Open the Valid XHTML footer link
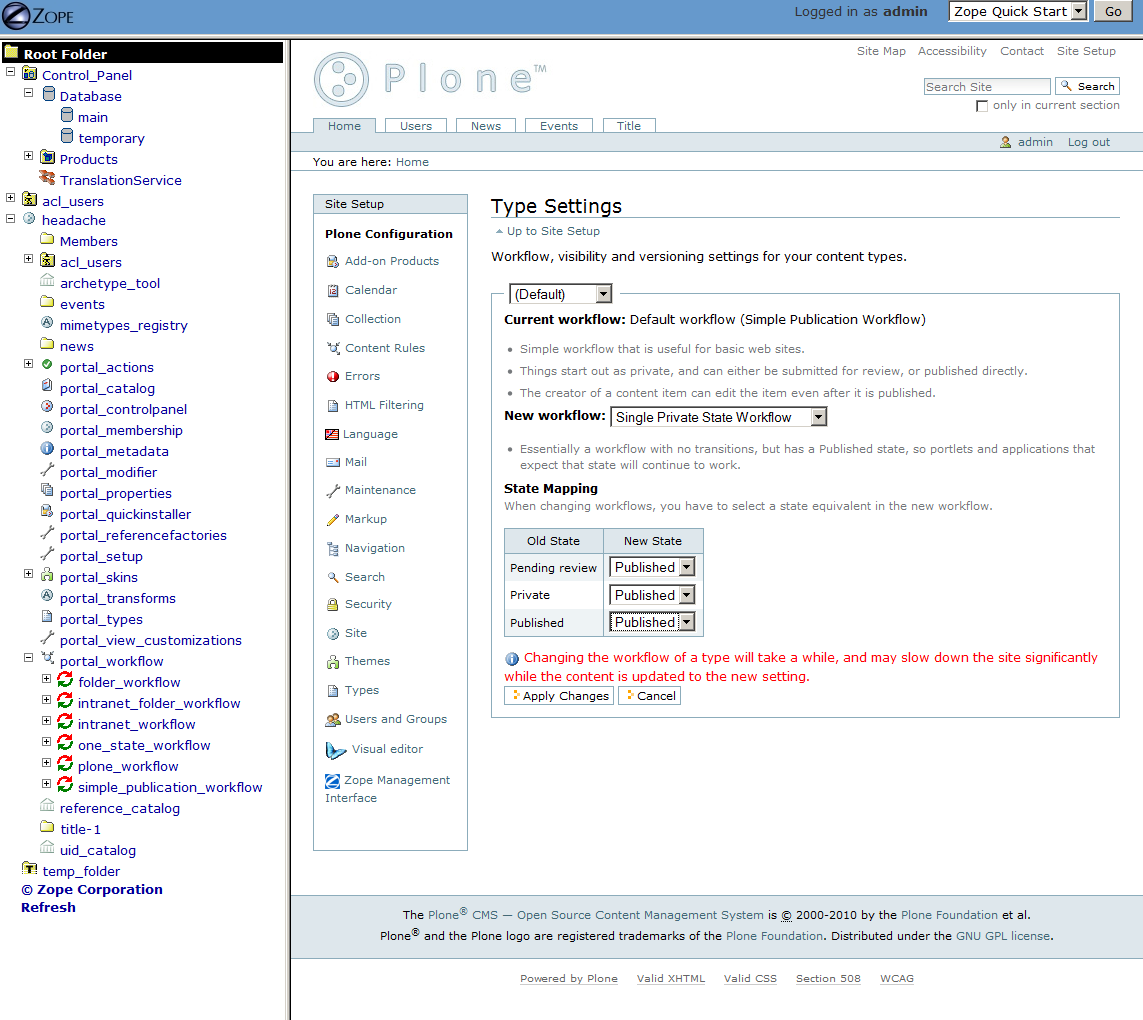 (x=671, y=978)
